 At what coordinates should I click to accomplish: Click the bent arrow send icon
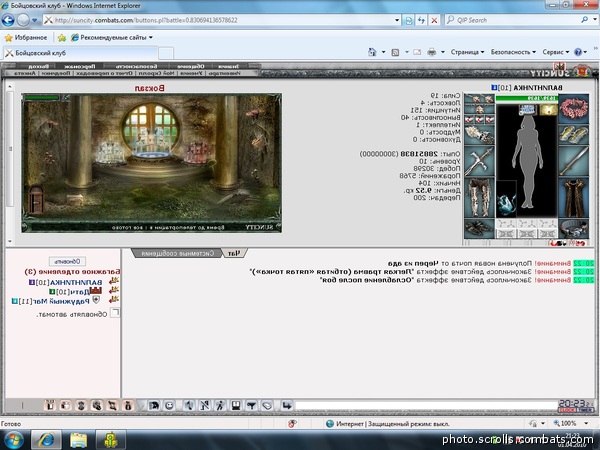(x=286, y=405)
